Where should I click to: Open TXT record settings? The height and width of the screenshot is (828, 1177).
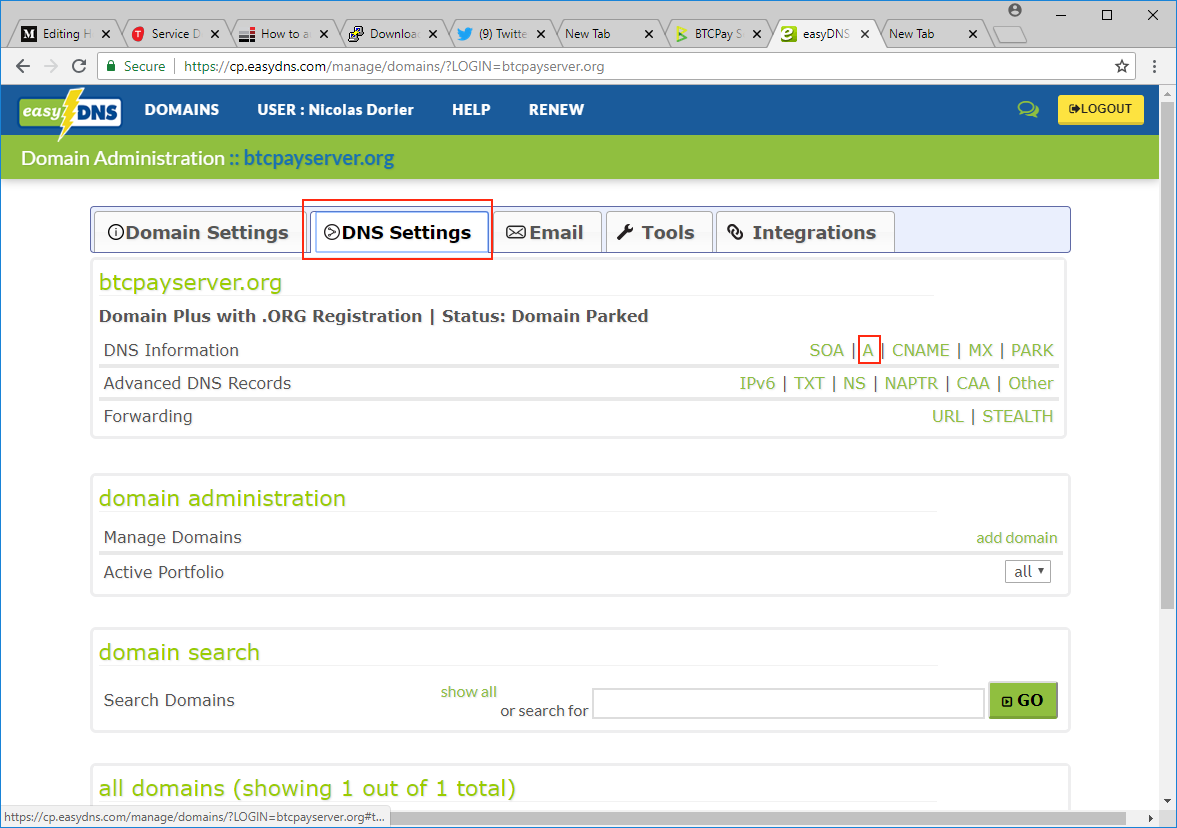[x=809, y=384]
